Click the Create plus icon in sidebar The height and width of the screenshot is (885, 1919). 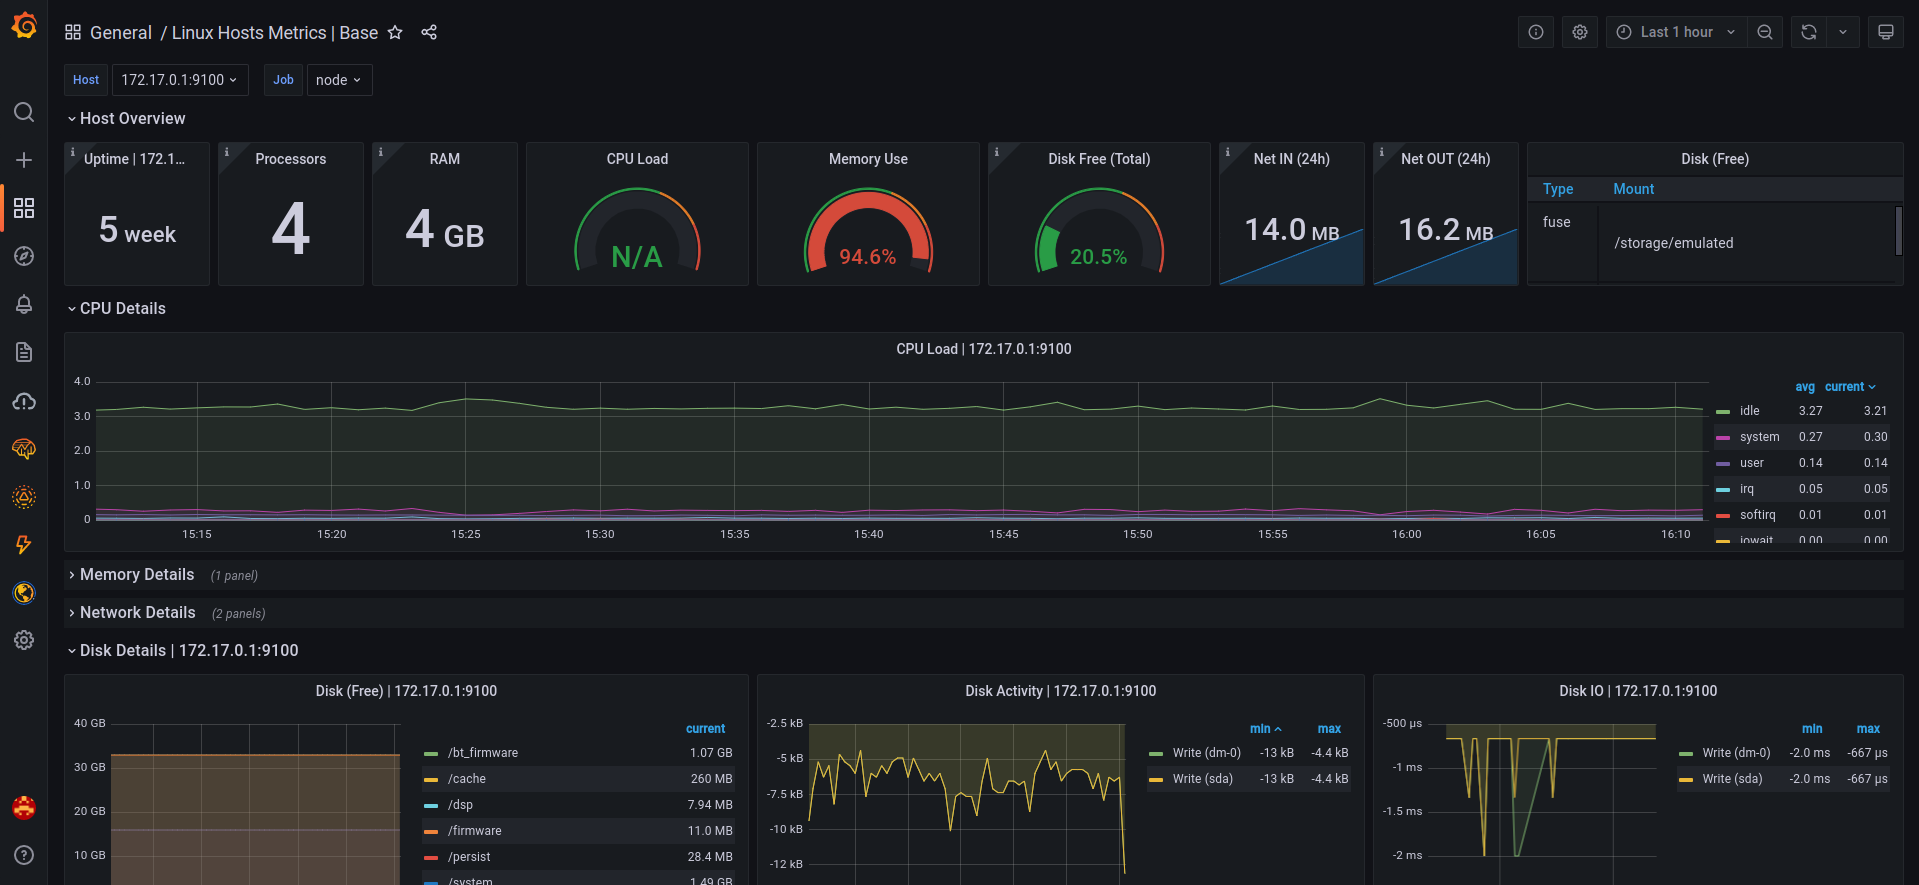(x=24, y=160)
